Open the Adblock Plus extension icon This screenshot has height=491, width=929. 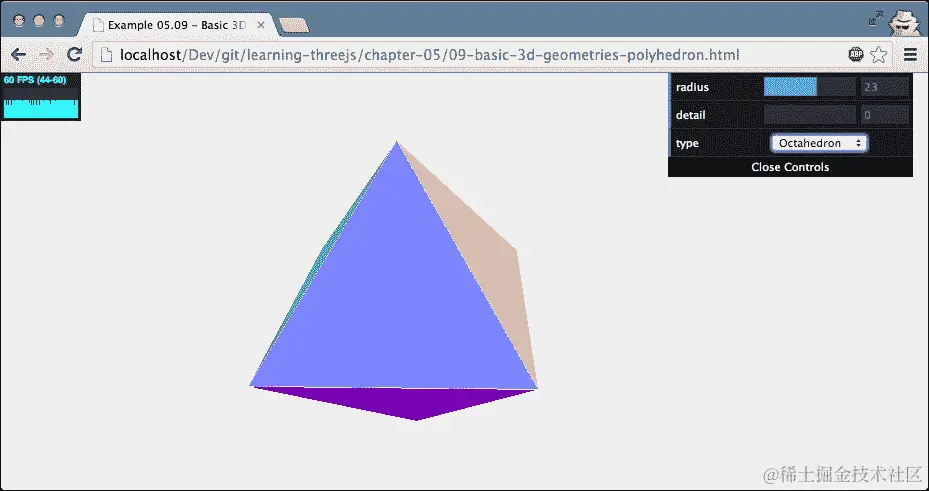coord(856,55)
